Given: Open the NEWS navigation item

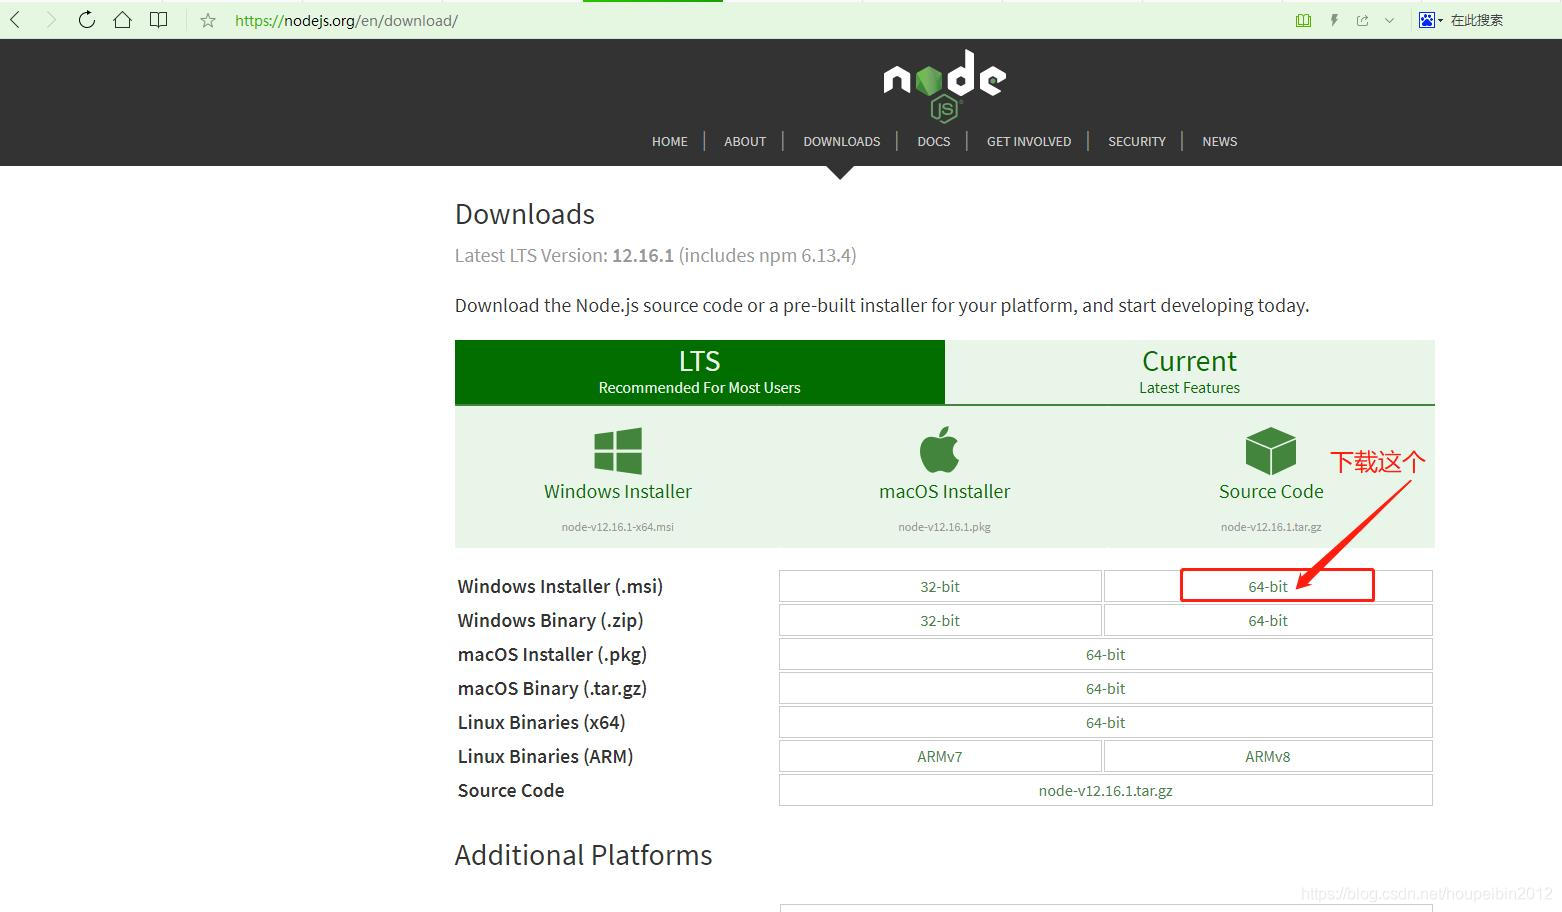Looking at the screenshot, I should click(x=1219, y=142).
